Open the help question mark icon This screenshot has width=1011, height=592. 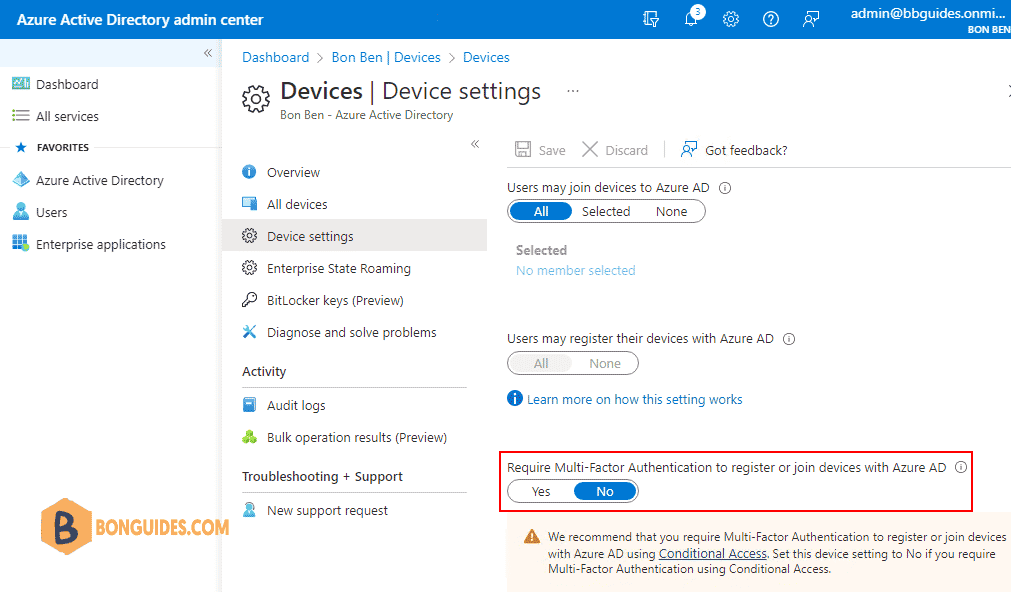(x=771, y=19)
